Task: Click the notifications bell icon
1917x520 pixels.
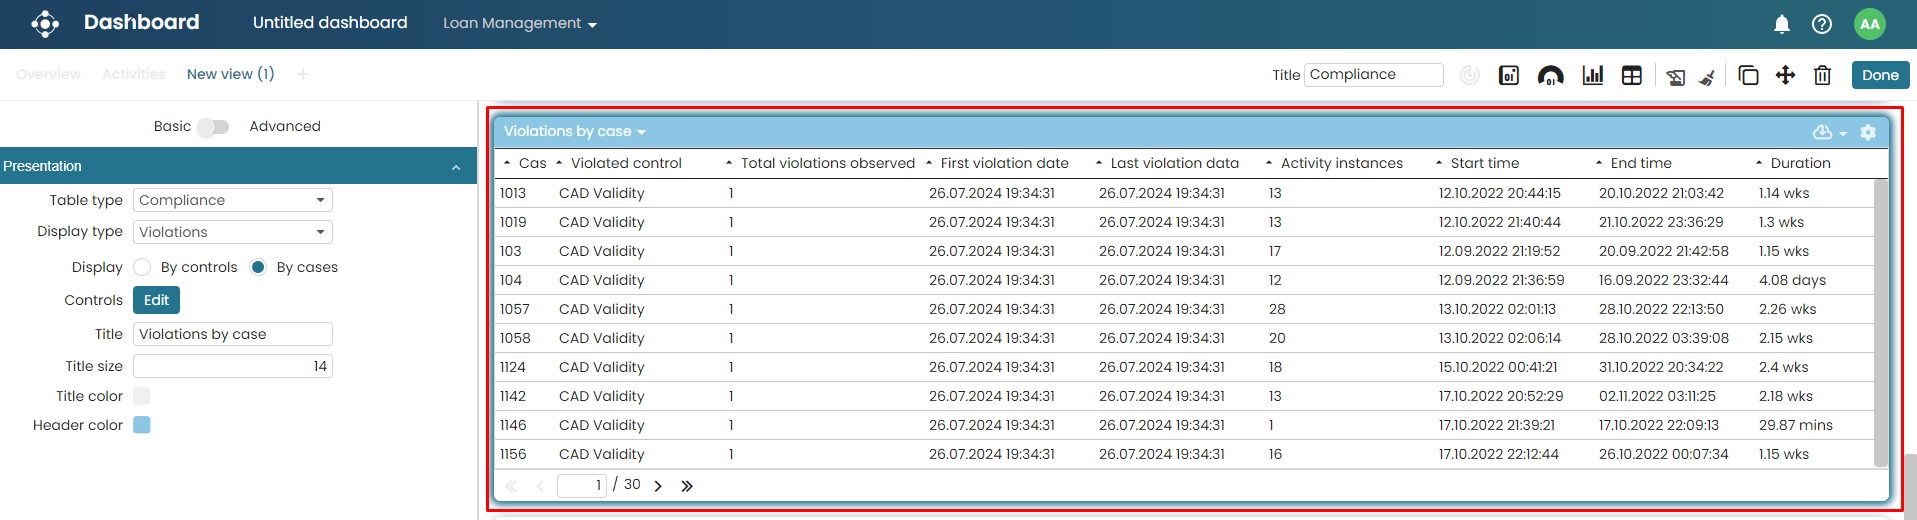Action: 1781,24
